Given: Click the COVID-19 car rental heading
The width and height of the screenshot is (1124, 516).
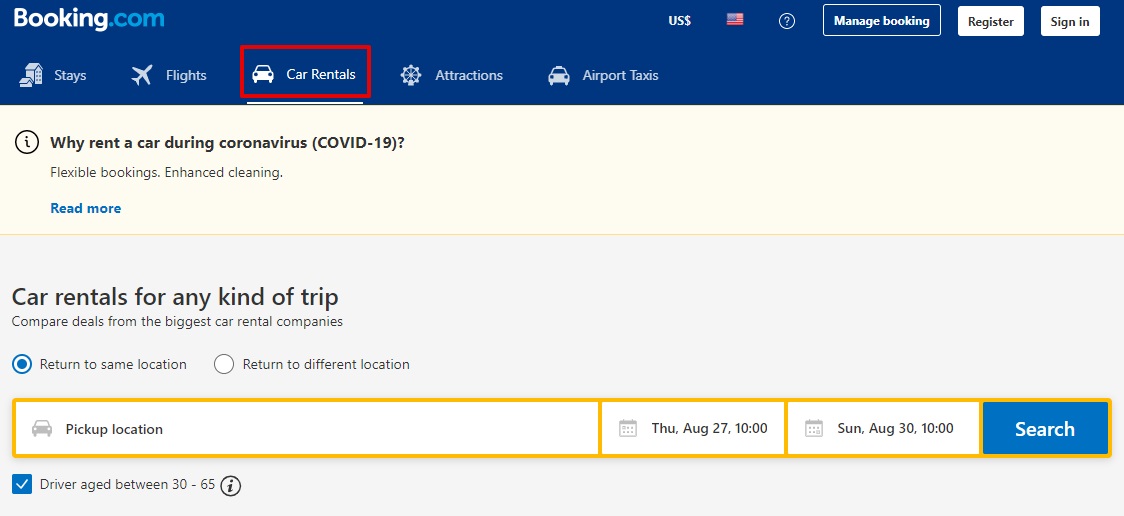Looking at the screenshot, I should point(228,142).
